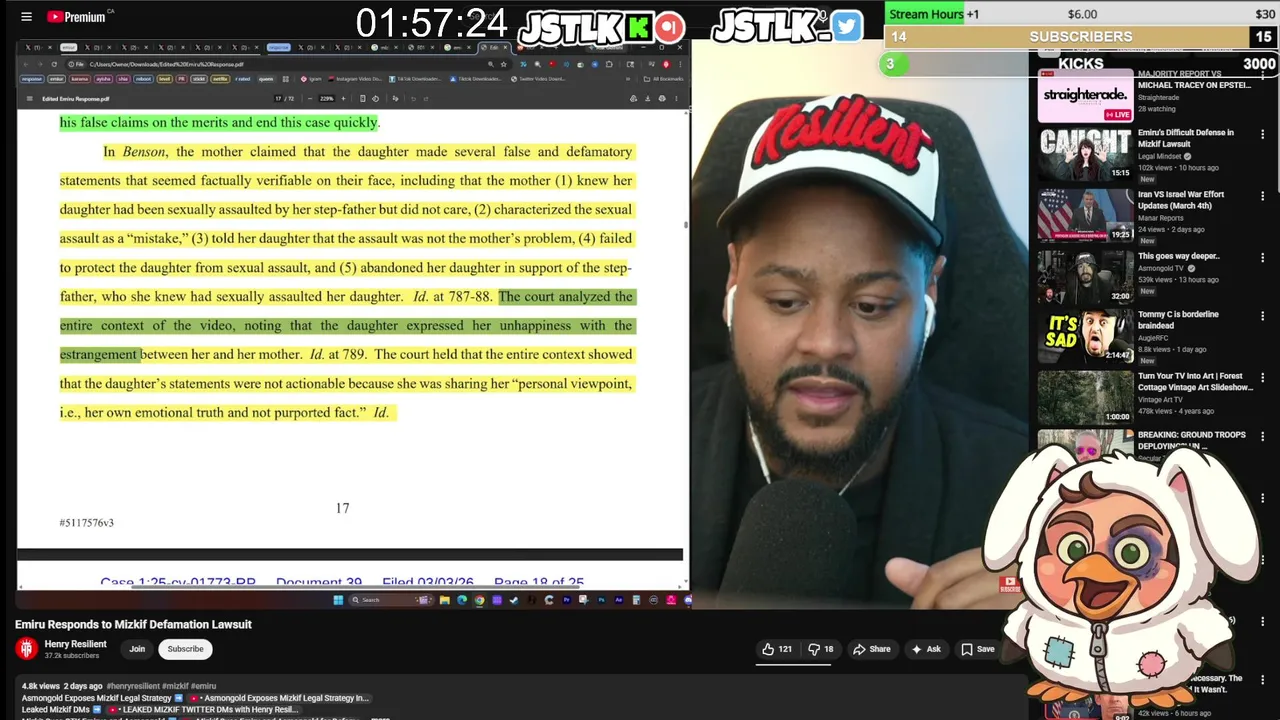Open options for Majority Report live video

click(x=1262, y=77)
